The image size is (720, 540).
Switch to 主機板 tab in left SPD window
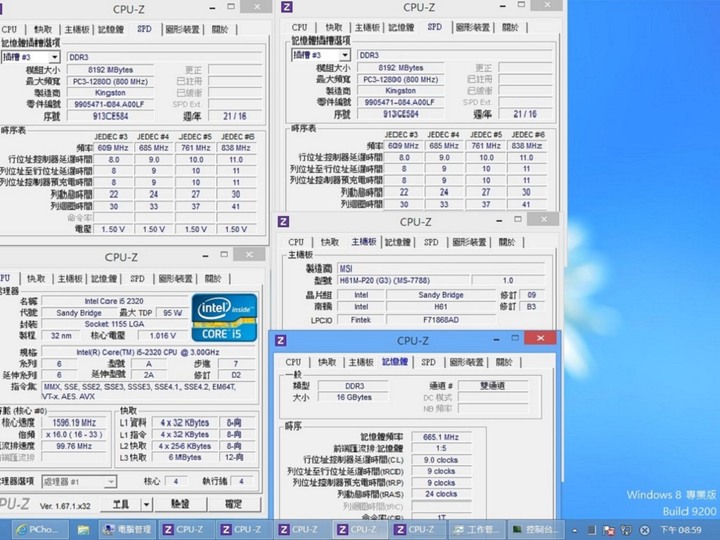[x=77, y=29]
